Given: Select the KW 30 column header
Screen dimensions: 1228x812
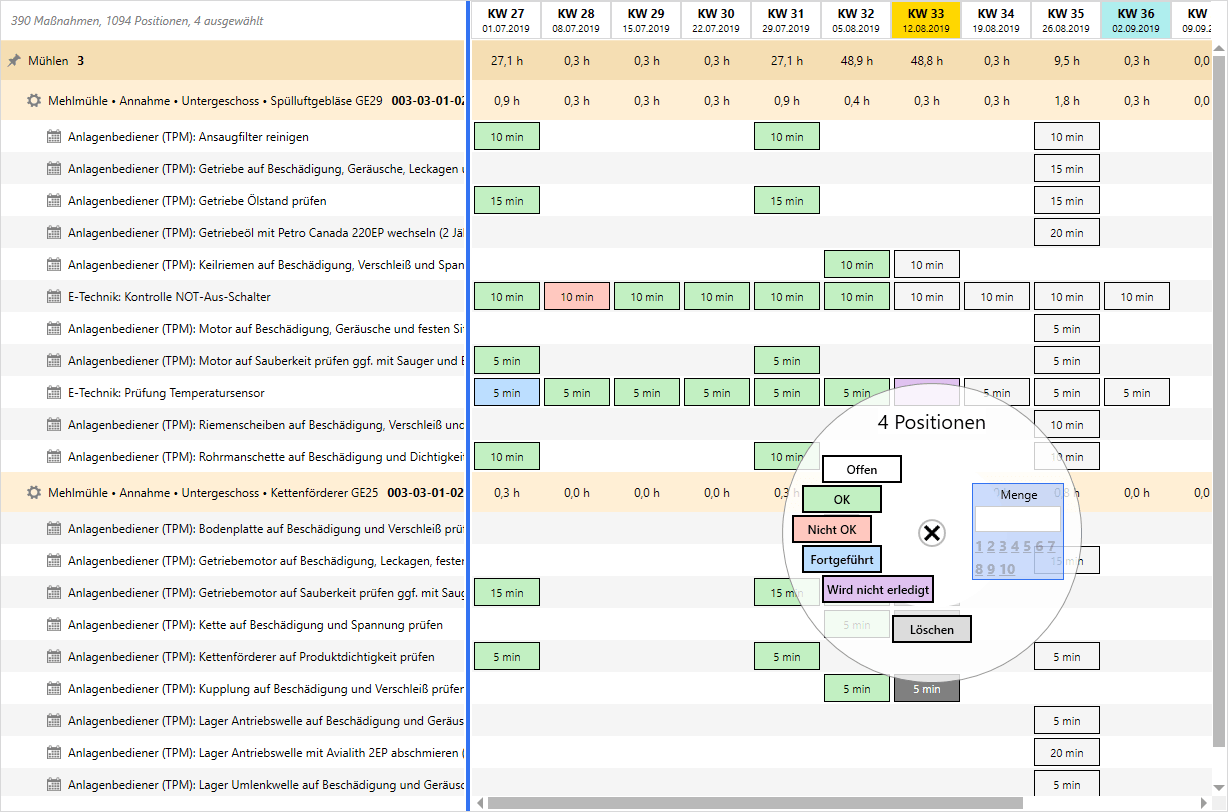Looking at the screenshot, I should point(716,20).
